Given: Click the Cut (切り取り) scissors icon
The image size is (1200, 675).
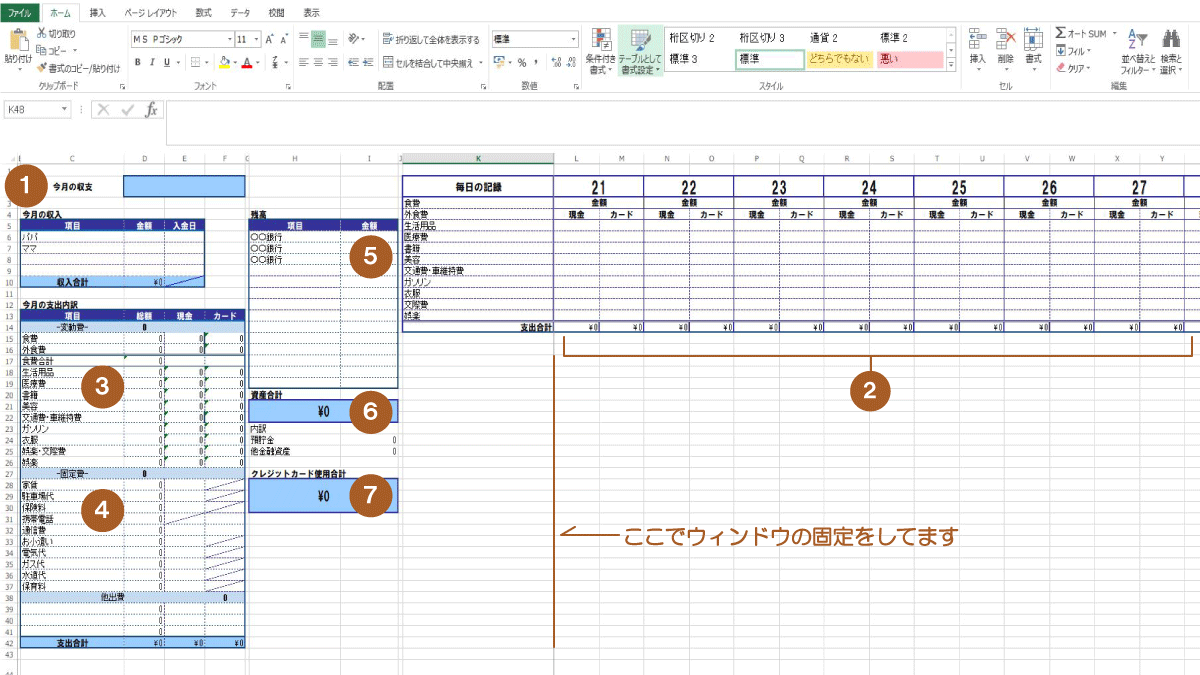Looking at the screenshot, I should pyautogui.click(x=41, y=34).
